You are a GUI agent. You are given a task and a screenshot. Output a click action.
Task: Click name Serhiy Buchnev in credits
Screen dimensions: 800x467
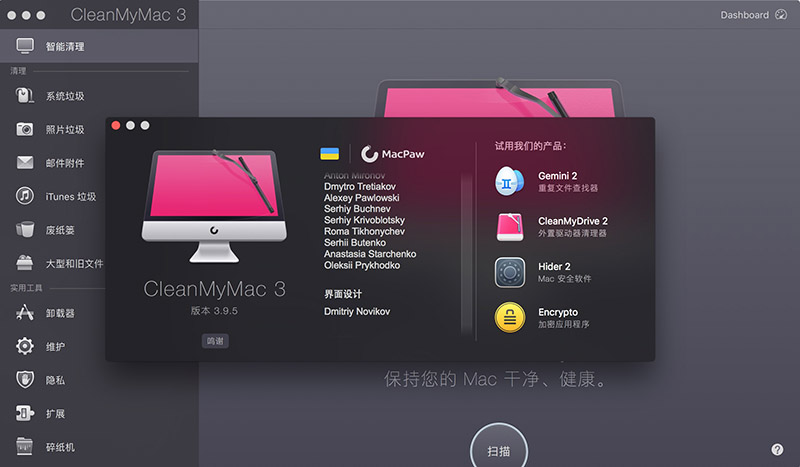[x=357, y=209]
